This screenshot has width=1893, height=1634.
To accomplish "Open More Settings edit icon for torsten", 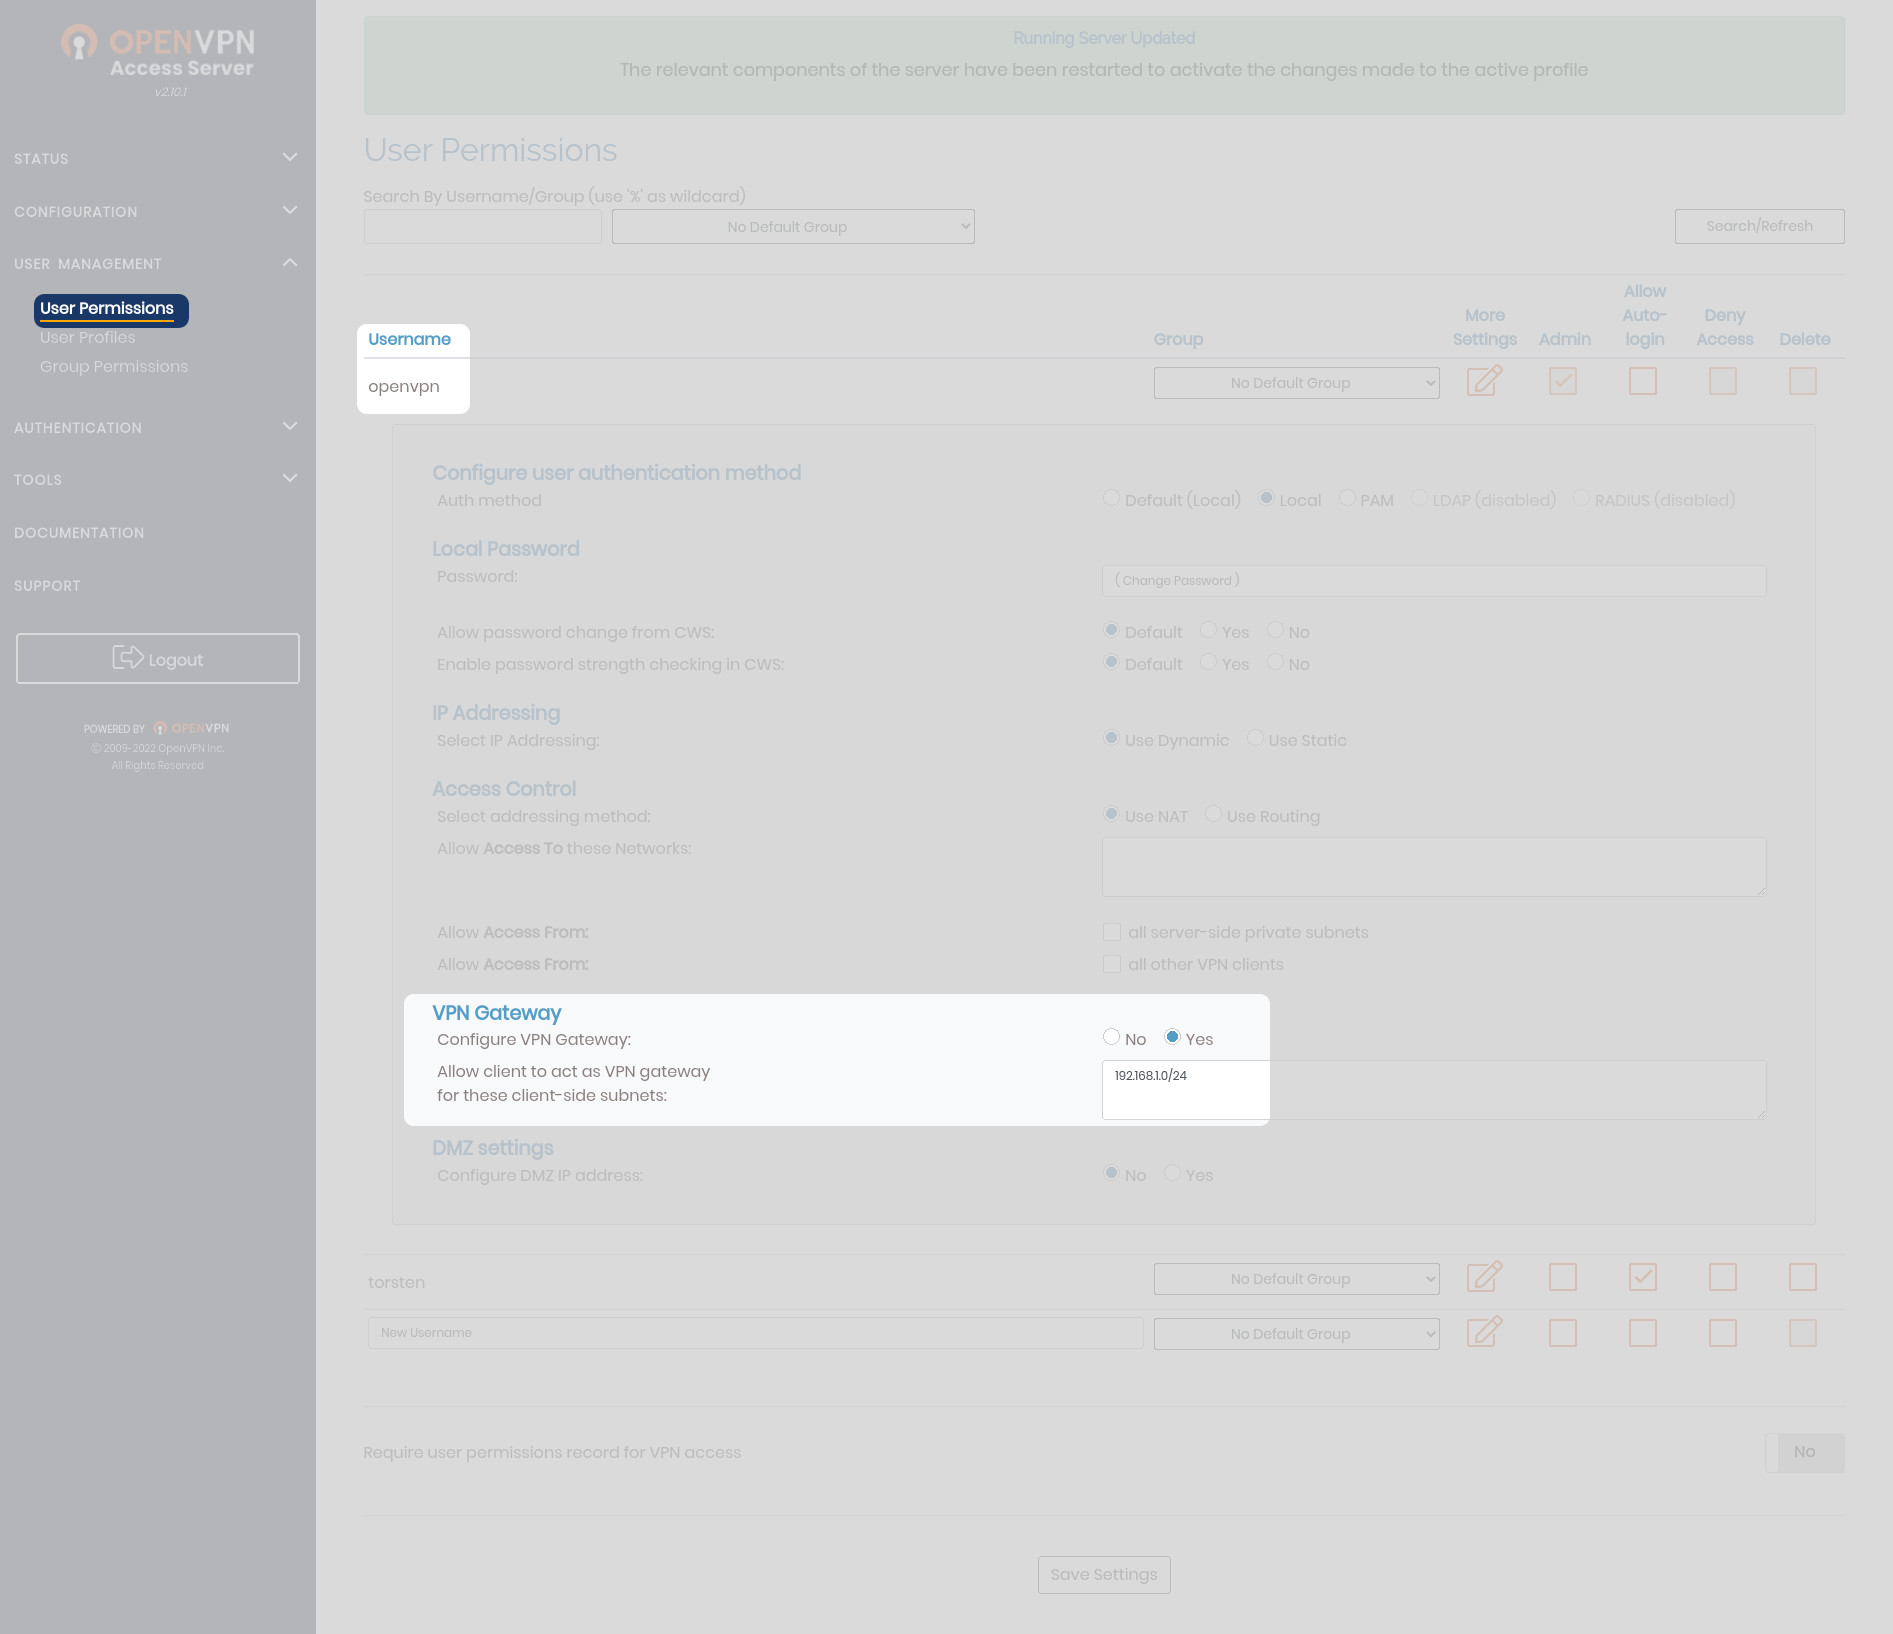I will point(1484,1277).
